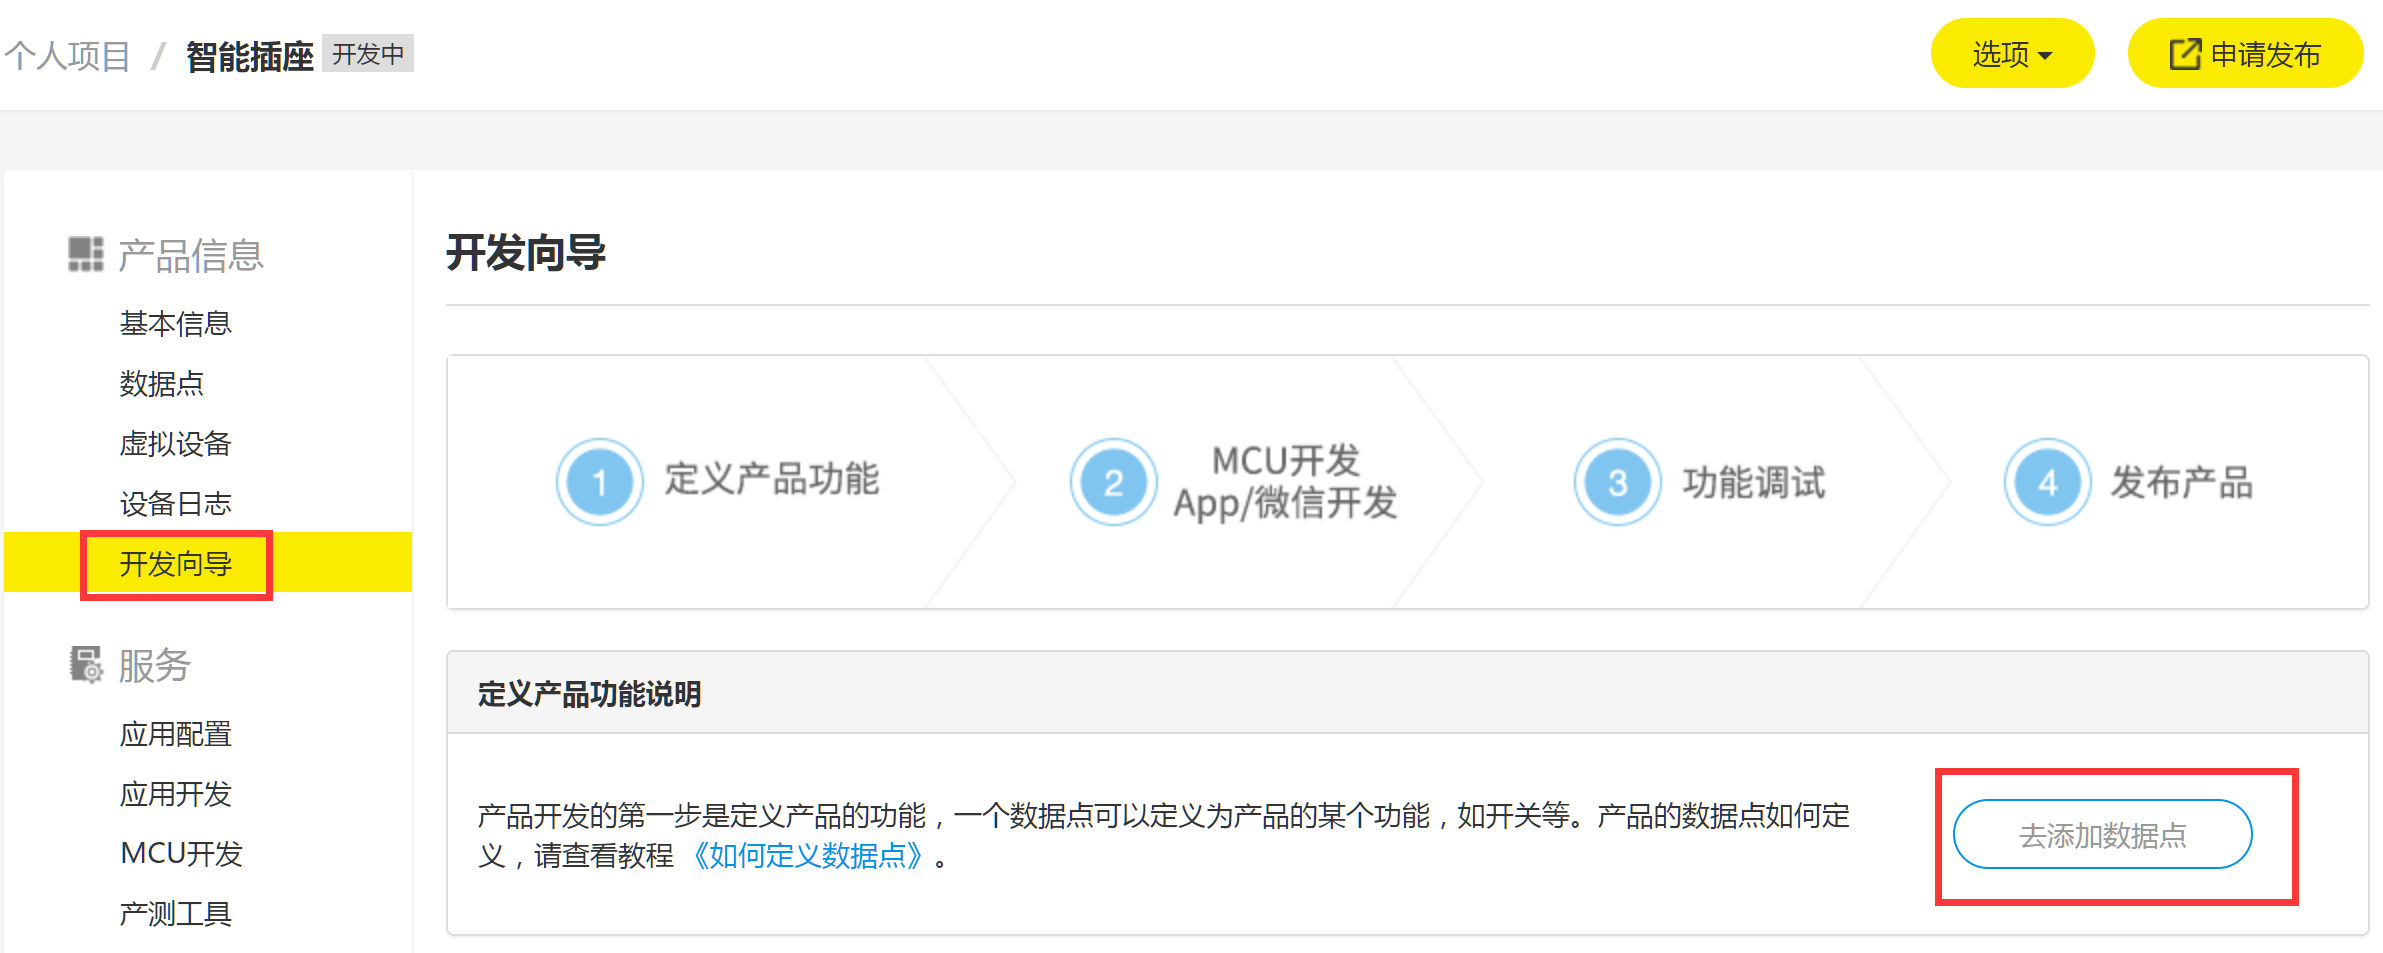Image resolution: width=2383 pixels, height=953 pixels.
Task: Click the 个人项目 breadcrumb link
Action: [68, 55]
